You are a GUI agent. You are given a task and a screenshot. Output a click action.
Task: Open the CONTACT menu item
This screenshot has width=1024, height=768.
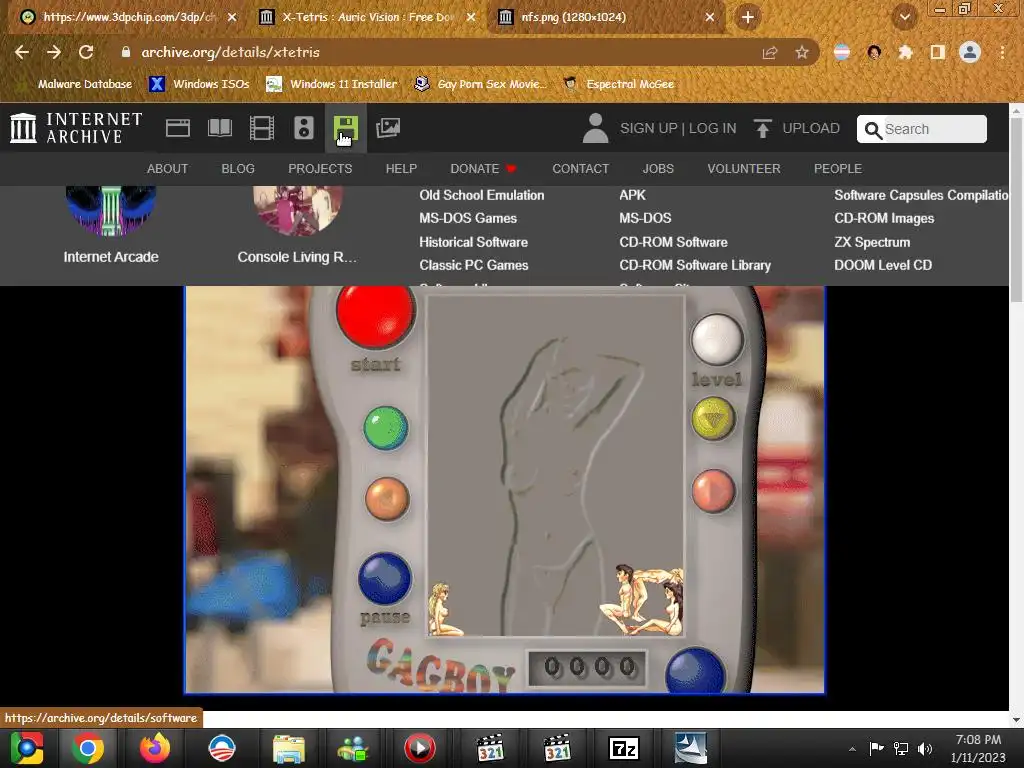pos(581,168)
